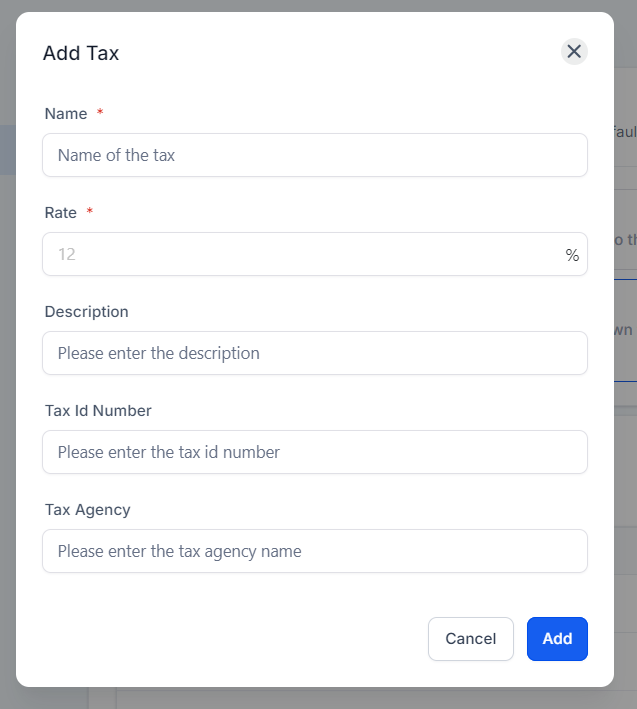The height and width of the screenshot is (709, 637).
Task: Focus the Tax Id Number field
Action: (315, 452)
